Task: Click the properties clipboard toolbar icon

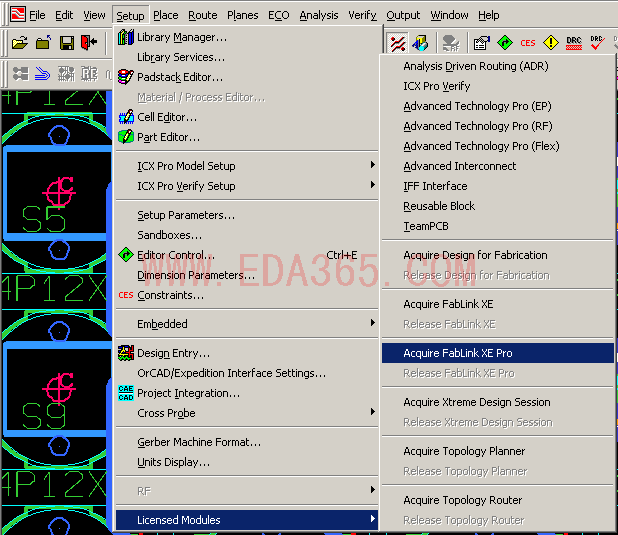Action: point(482,43)
